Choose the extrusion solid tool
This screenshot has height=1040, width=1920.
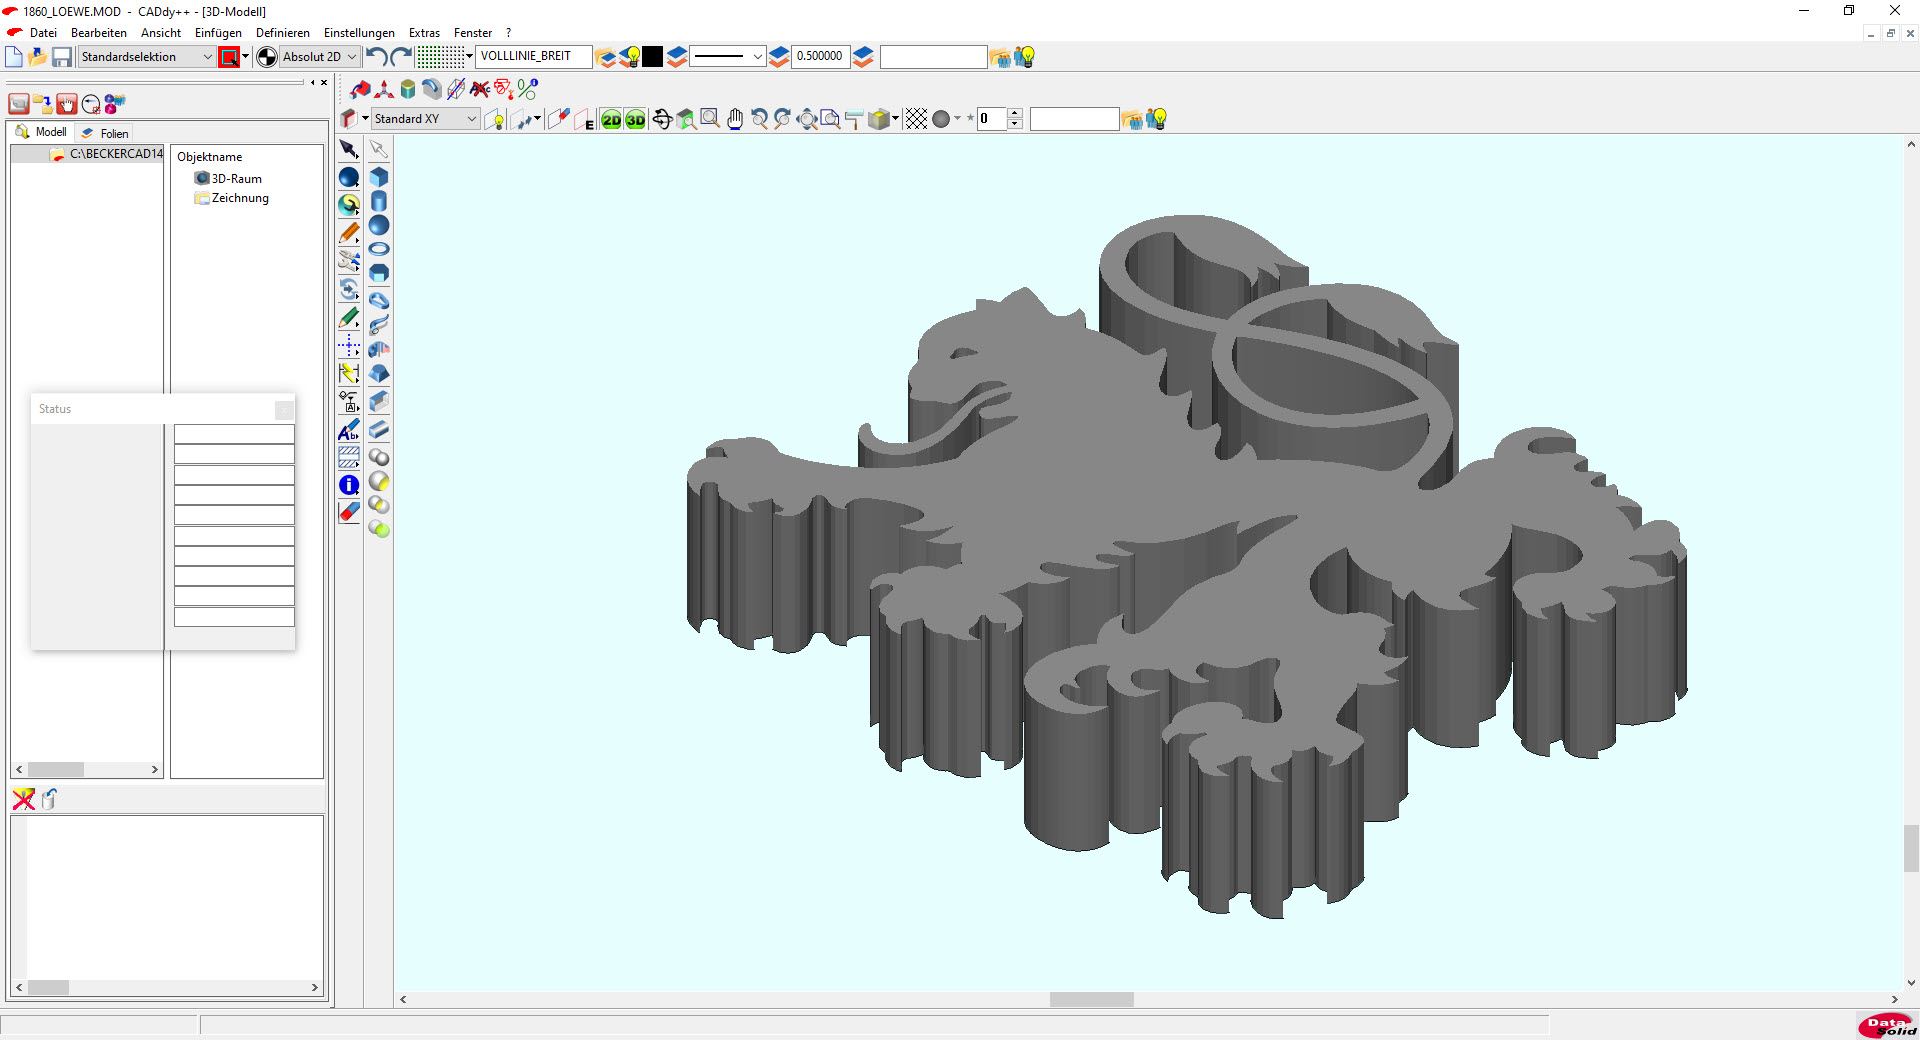tap(379, 401)
